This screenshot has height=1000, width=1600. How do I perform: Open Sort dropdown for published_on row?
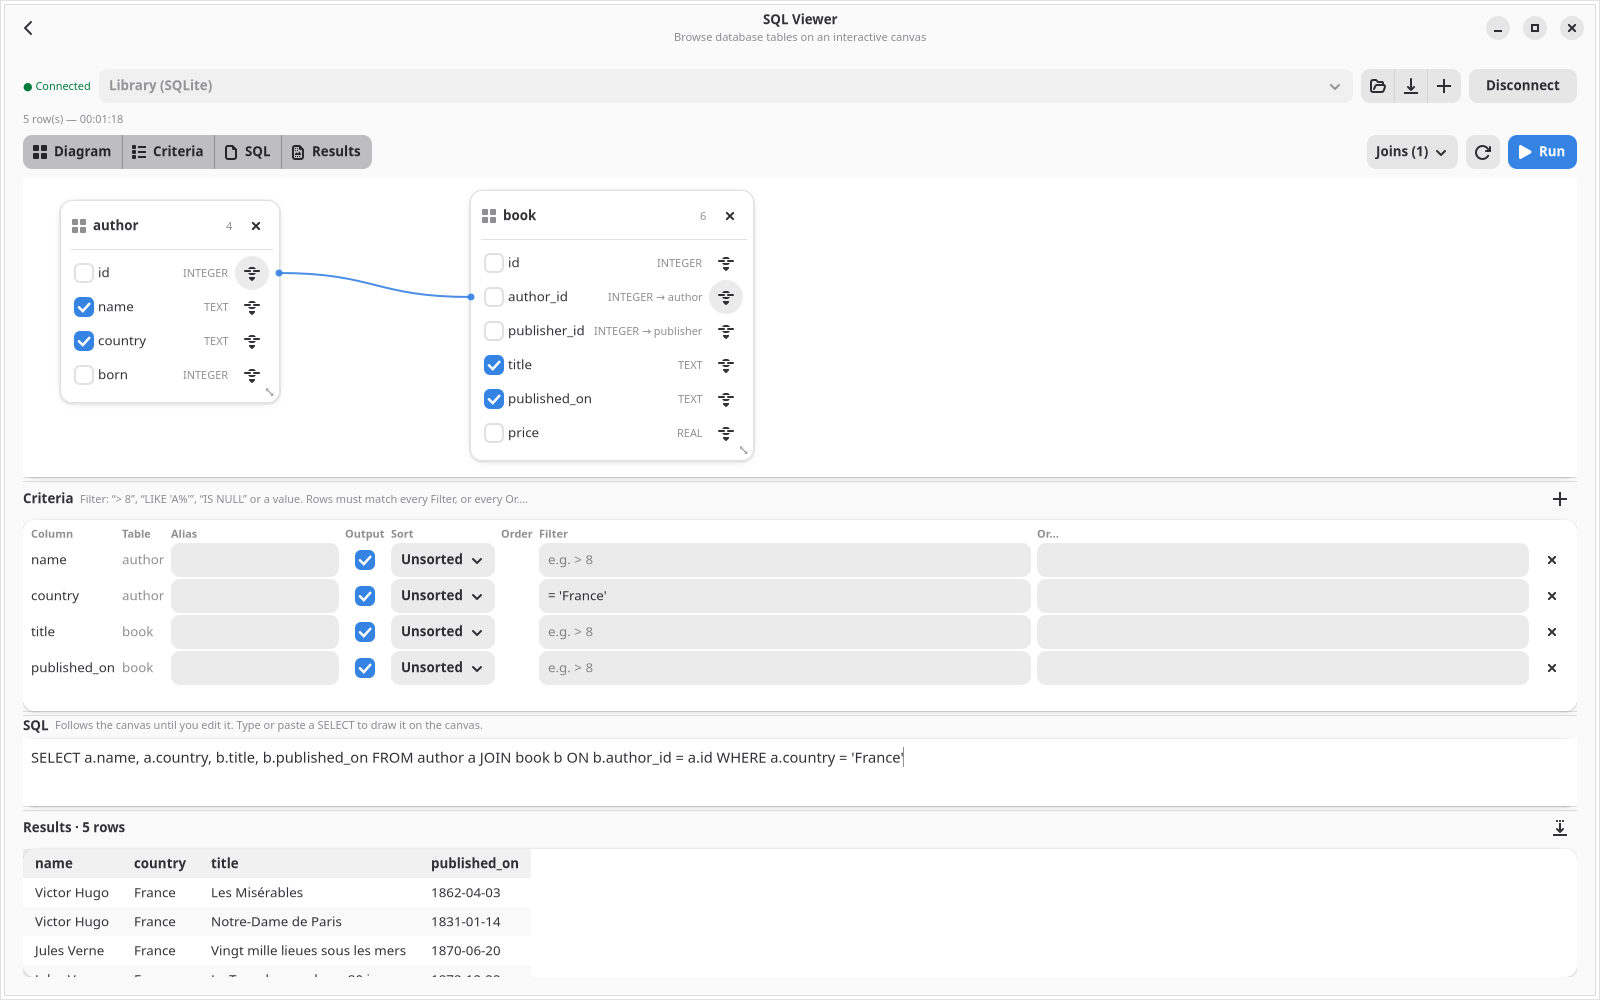(442, 668)
